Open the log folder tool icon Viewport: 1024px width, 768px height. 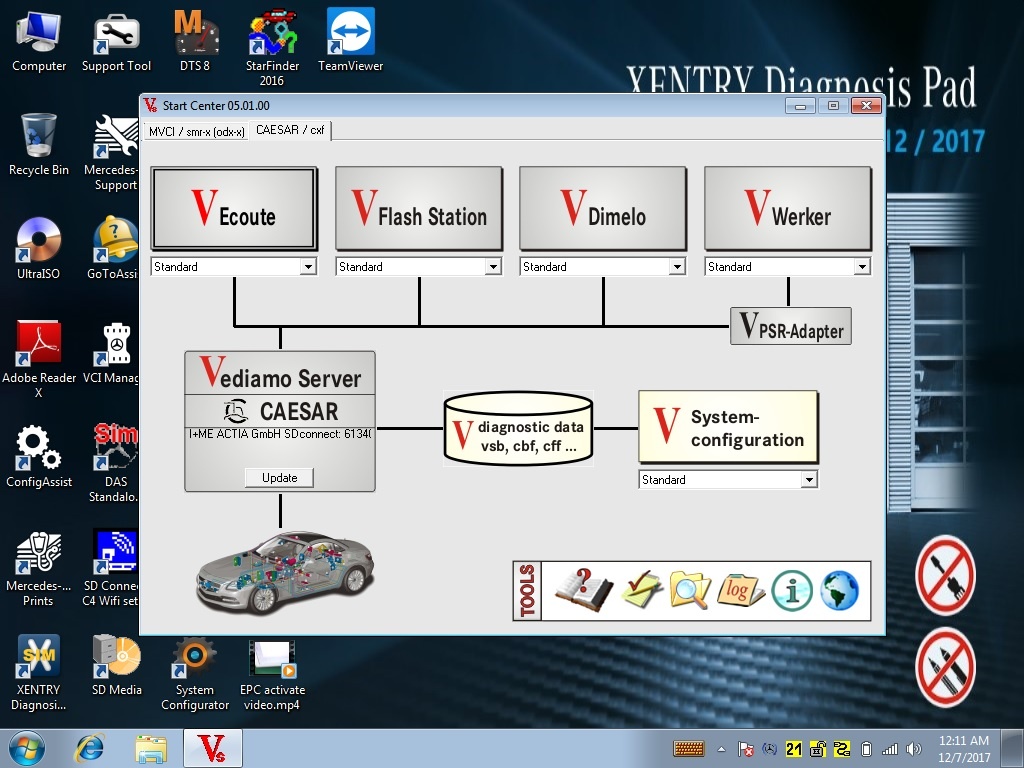click(x=740, y=590)
